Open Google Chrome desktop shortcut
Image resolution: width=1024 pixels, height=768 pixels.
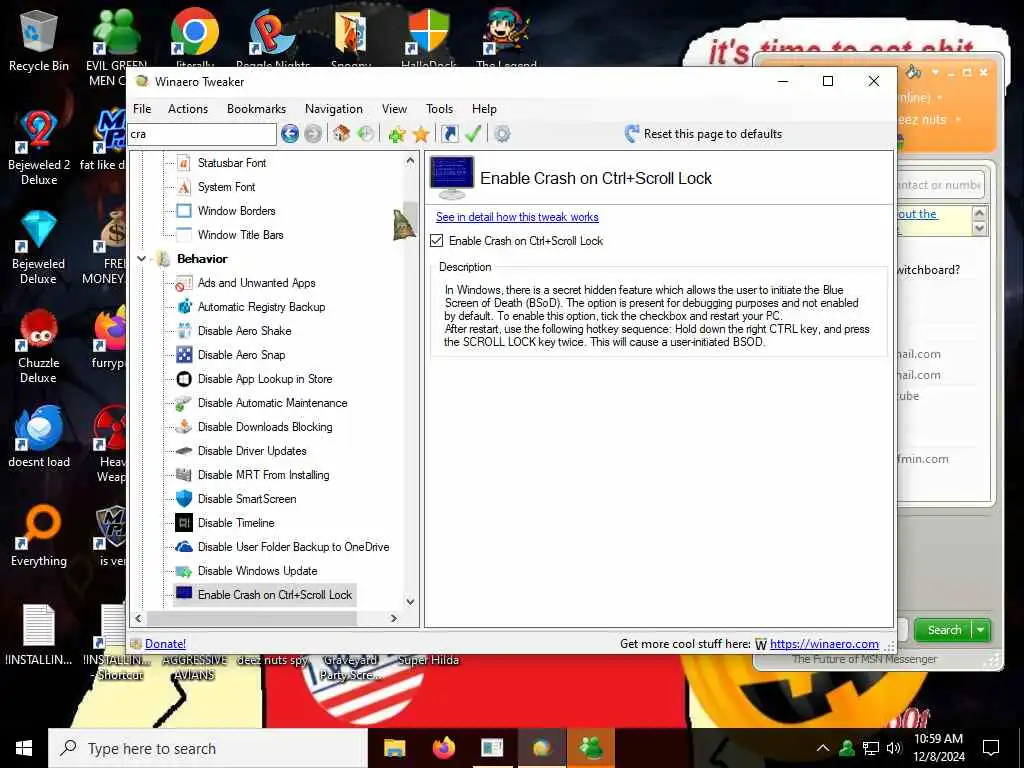pos(195,33)
